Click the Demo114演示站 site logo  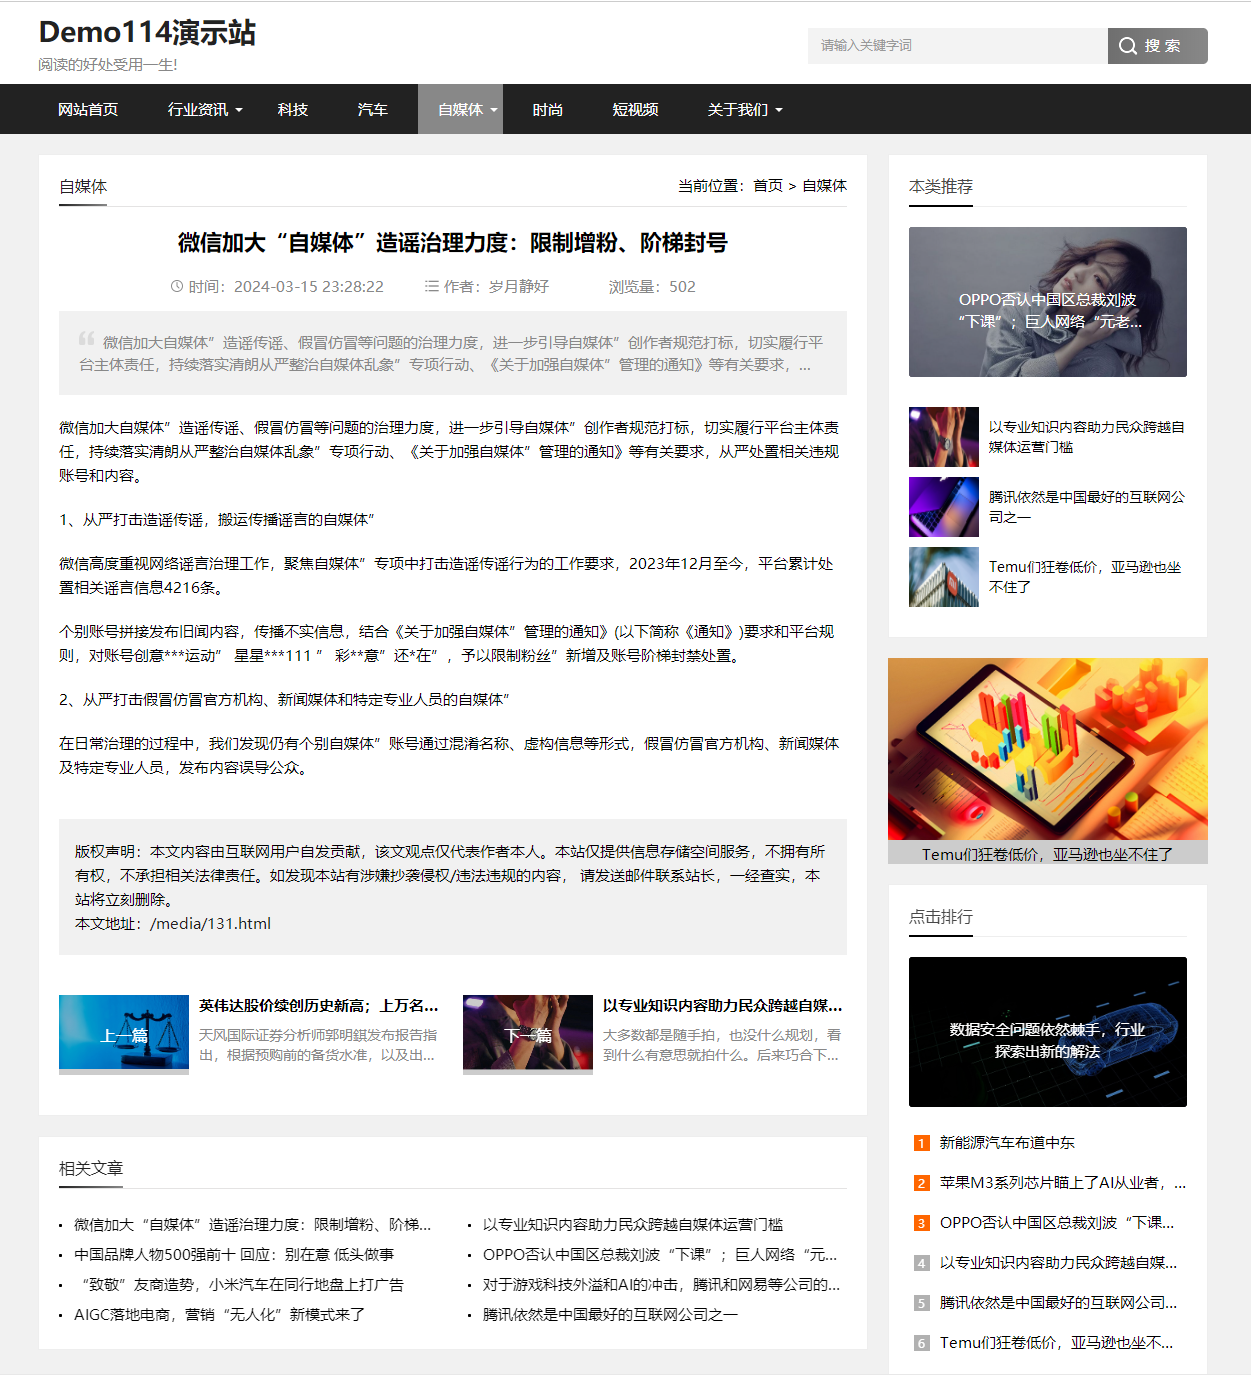pos(147,33)
